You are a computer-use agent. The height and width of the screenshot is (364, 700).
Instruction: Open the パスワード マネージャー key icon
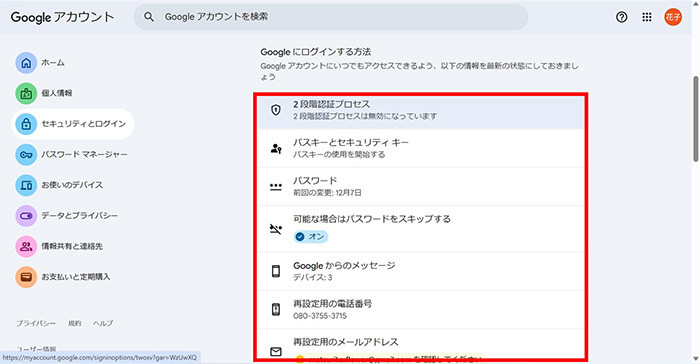[26, 155]
